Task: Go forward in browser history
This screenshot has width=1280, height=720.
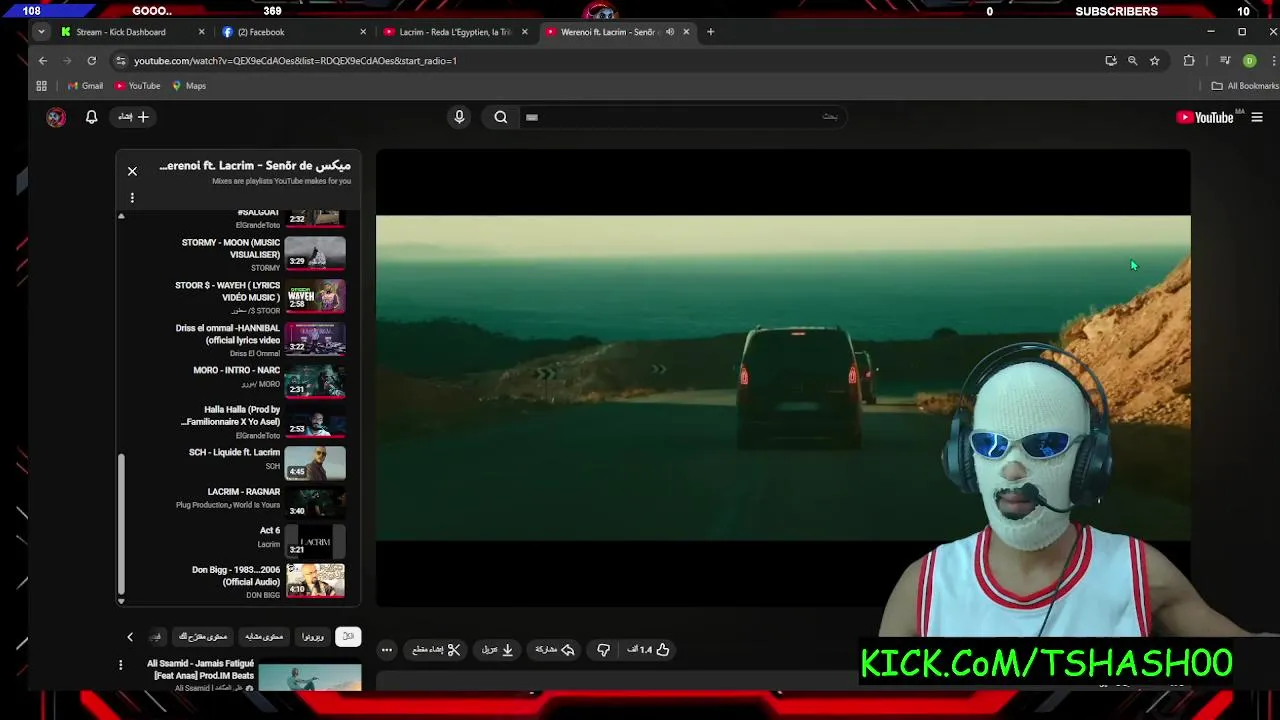Action: [x=67, y=61]
